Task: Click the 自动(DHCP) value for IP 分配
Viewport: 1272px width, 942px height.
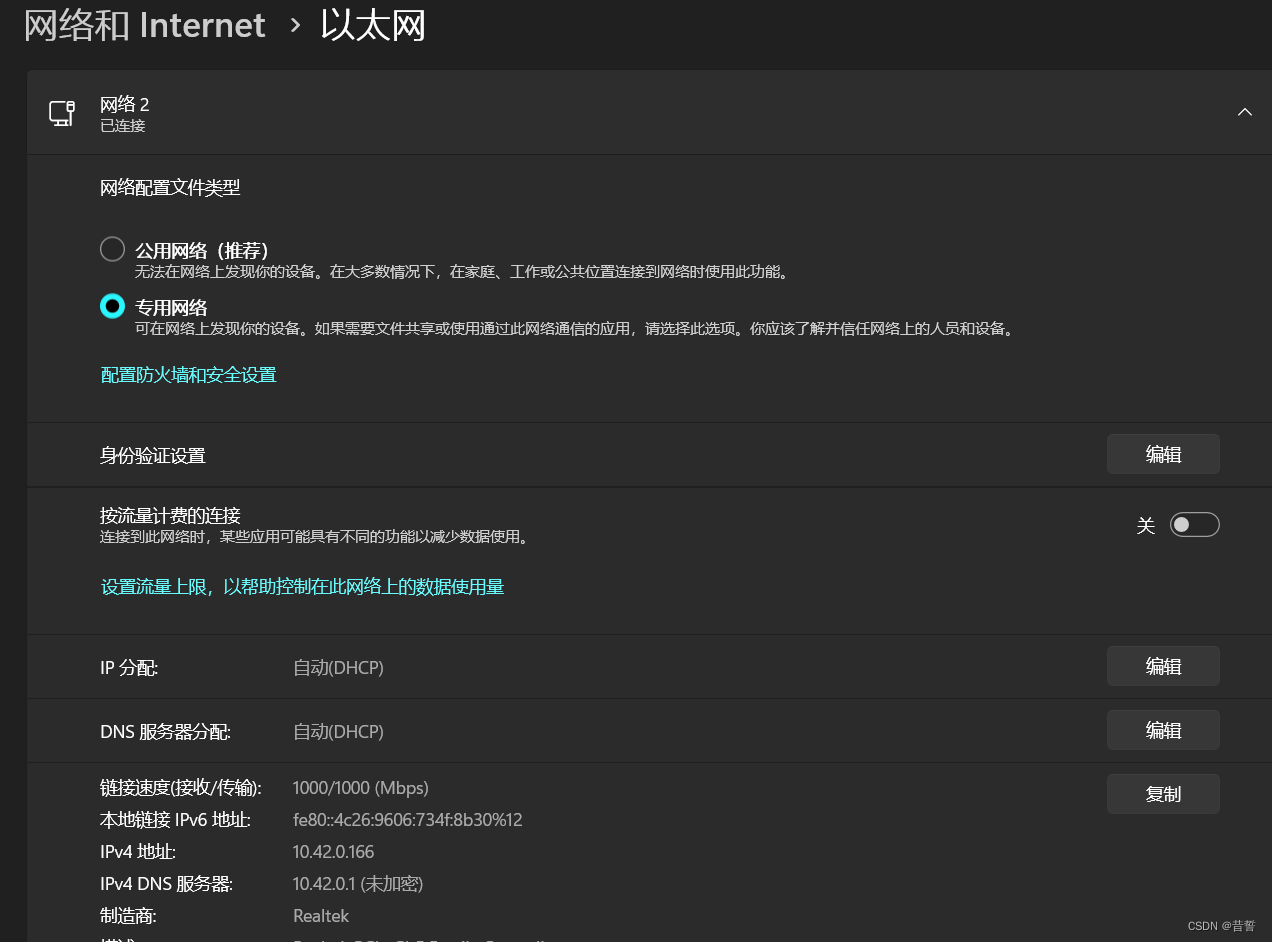Action: point(338,667)
